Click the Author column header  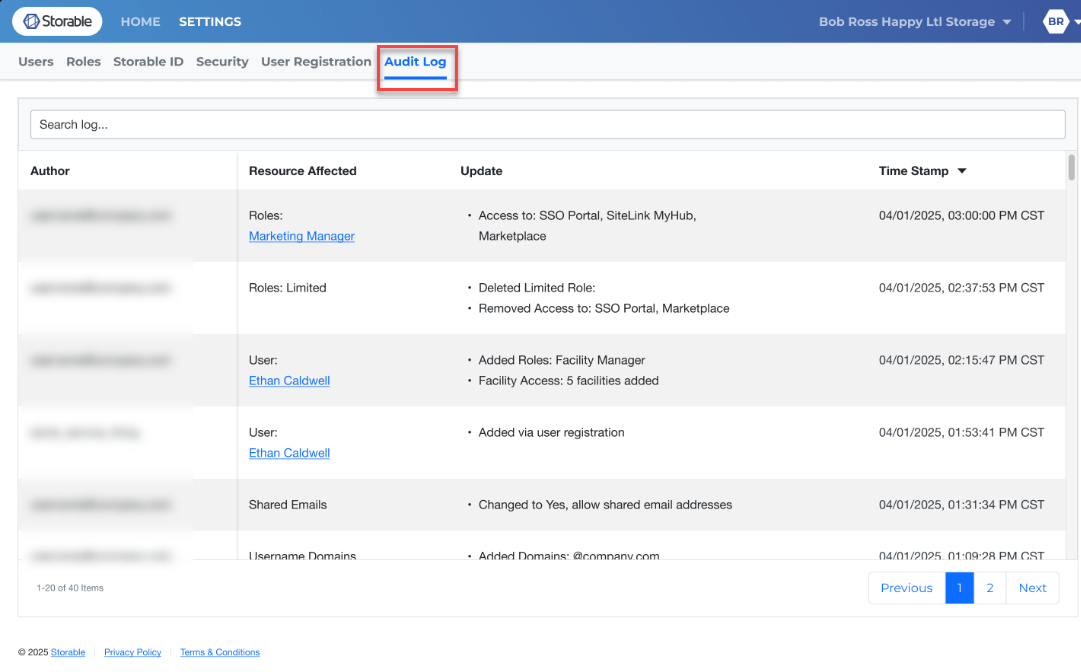[50, 171]
